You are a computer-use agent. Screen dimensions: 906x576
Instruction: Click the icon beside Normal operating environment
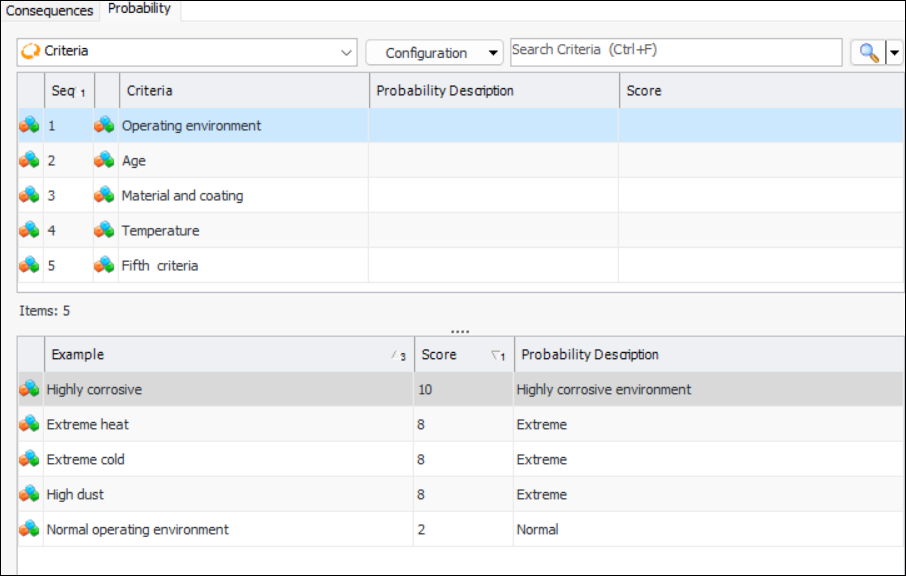(x=30, y=530)
